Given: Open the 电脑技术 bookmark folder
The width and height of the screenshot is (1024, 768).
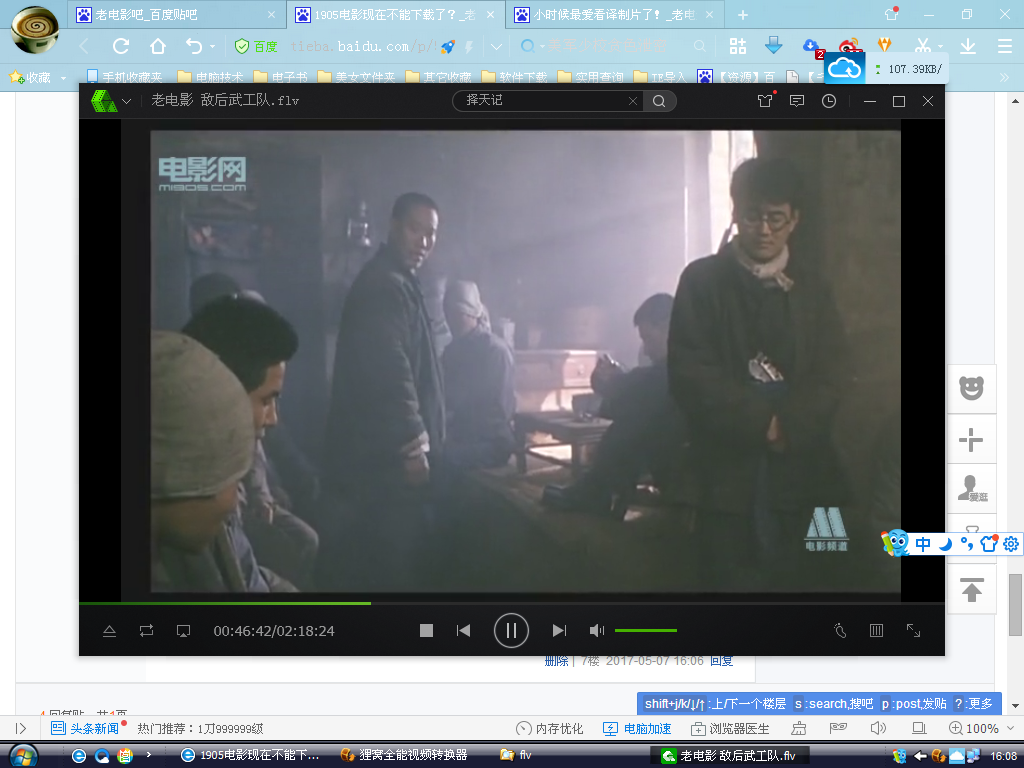Looking at the screenshot, I should pyautogui.click(x=210, y=77).
